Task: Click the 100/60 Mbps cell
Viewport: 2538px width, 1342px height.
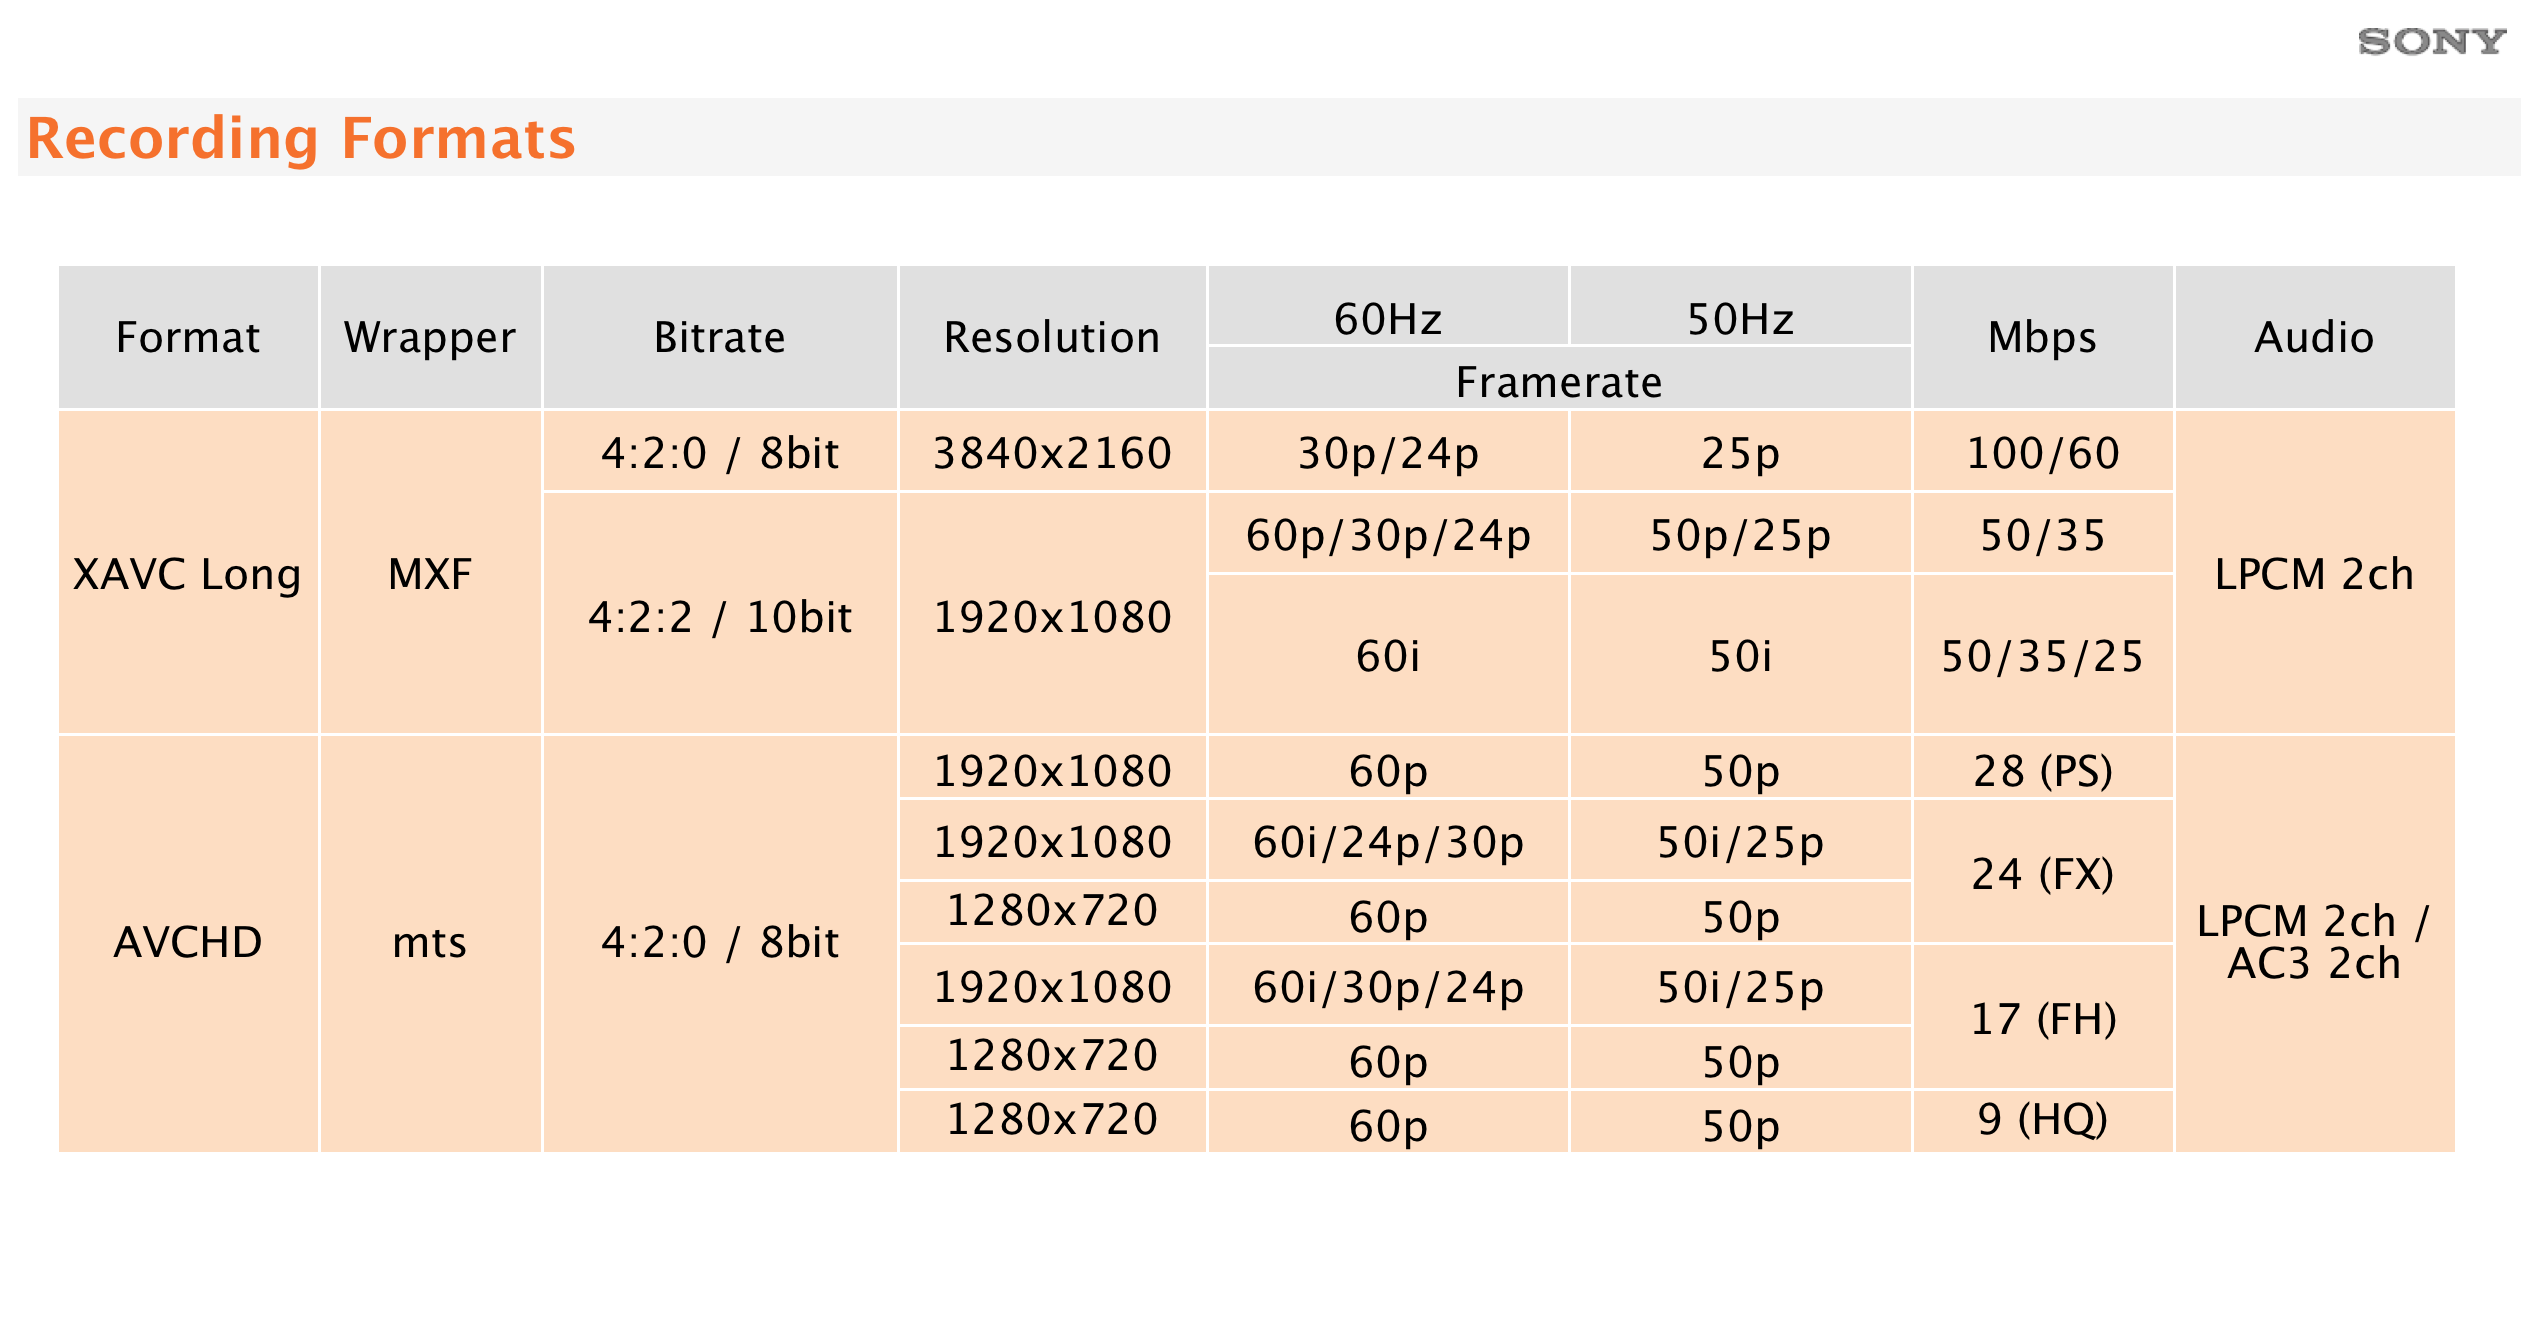Action: [x=2042, y=453]
